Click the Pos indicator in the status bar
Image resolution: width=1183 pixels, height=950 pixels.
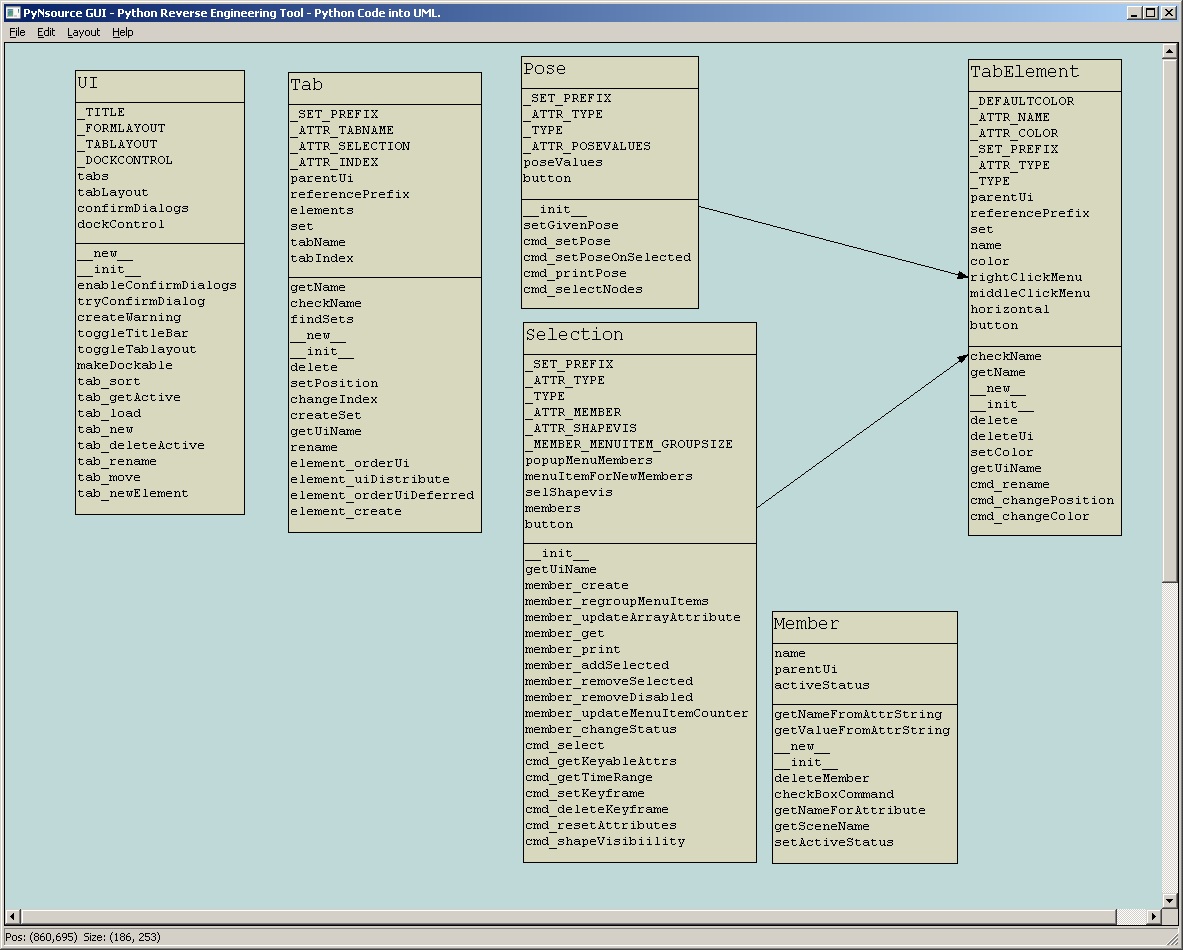37,938
